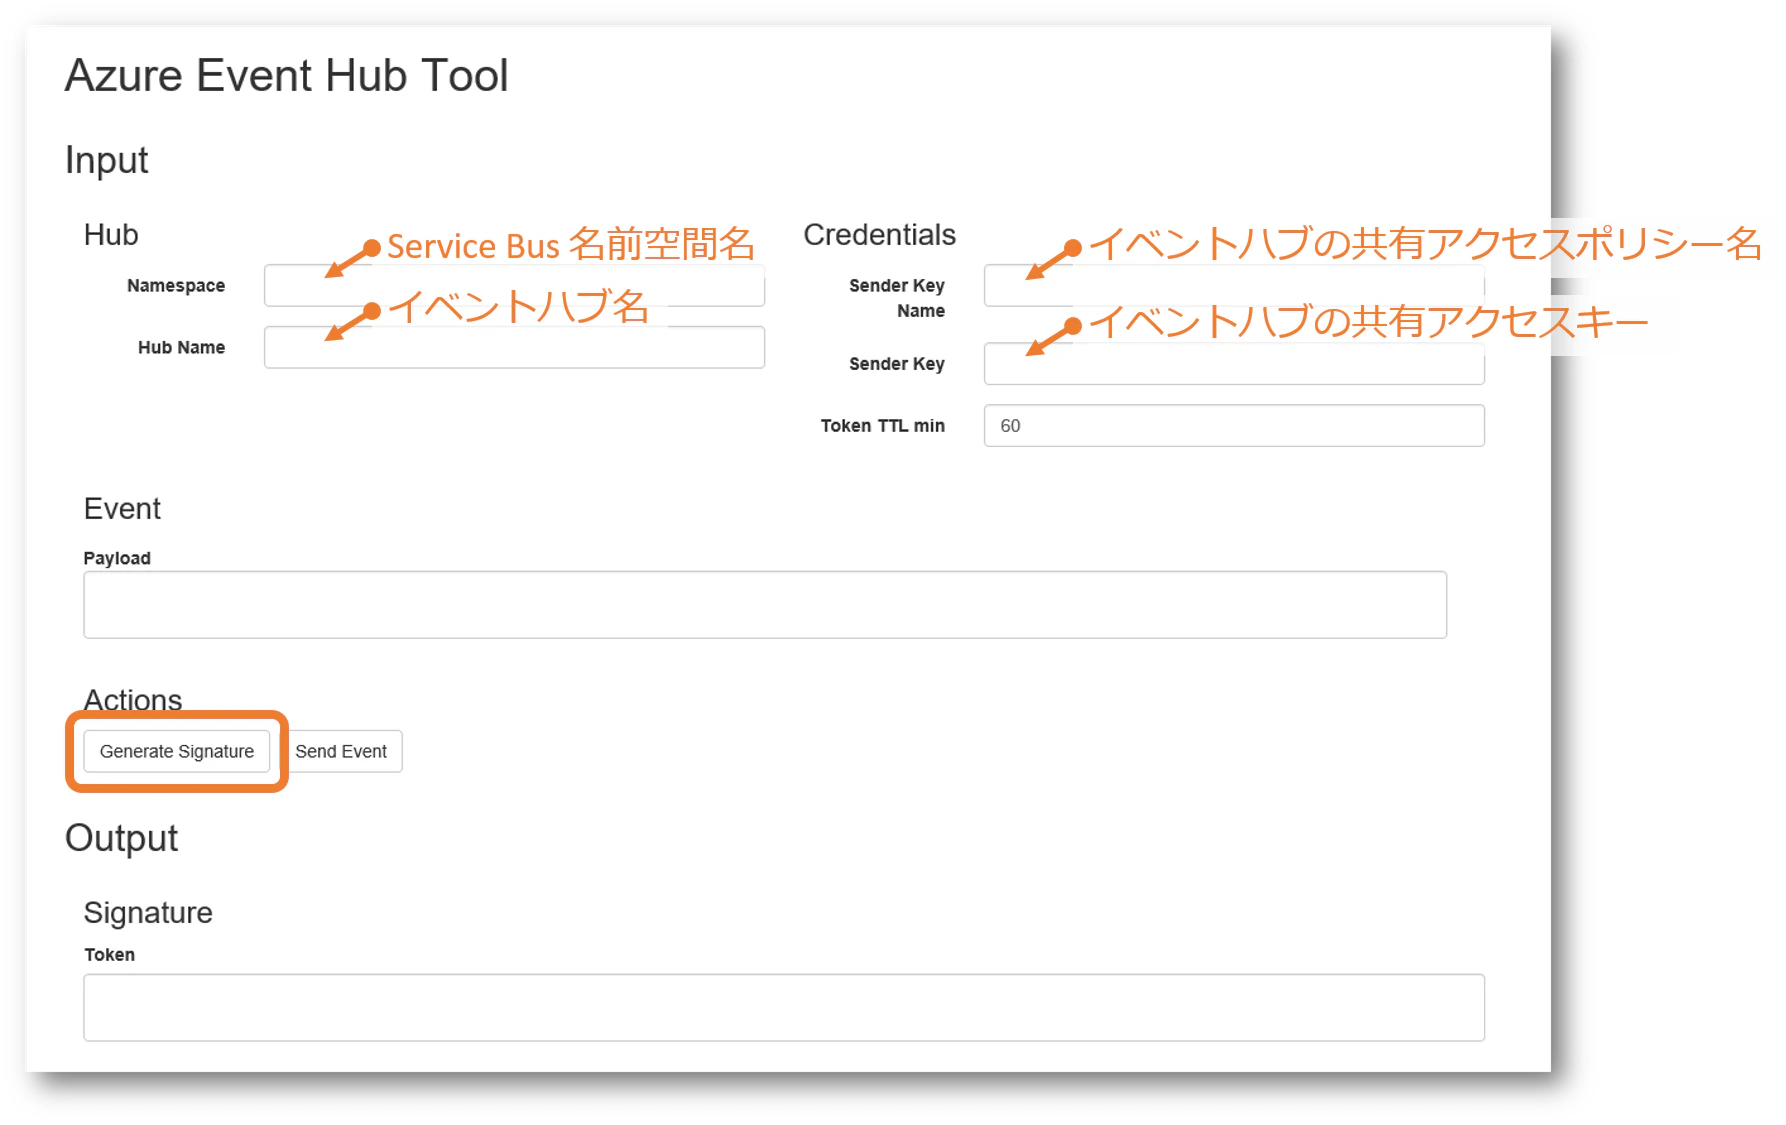Click the Signature heading
Viewport: 1786px width, 1125px height.
pos(148,913)
